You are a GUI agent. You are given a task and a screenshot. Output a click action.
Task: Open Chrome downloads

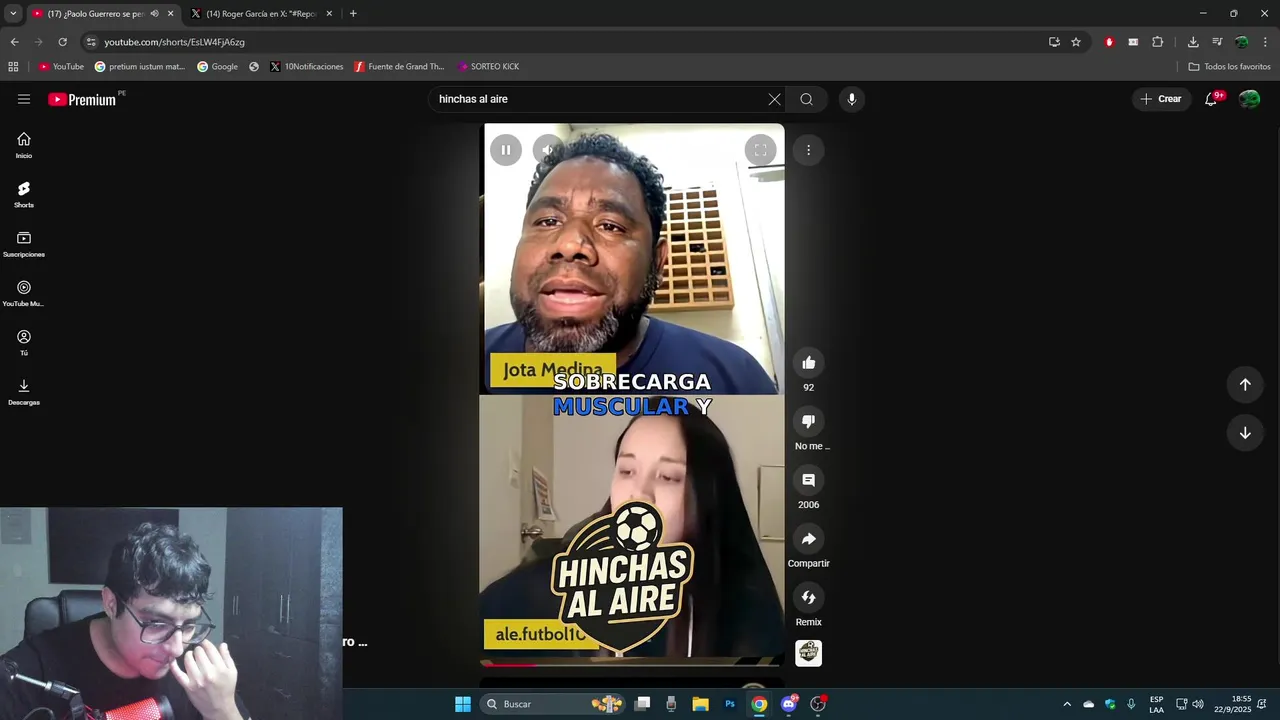(x=1193, y=42)
